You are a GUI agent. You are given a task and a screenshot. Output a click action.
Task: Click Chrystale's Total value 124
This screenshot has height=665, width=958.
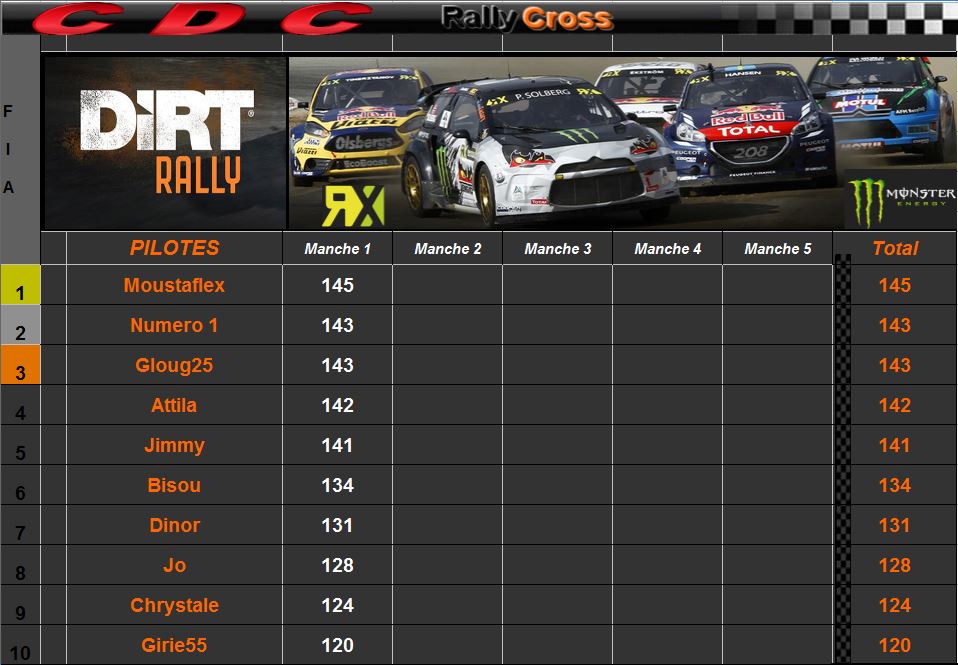pyautogui.click(x=894, y=605)
